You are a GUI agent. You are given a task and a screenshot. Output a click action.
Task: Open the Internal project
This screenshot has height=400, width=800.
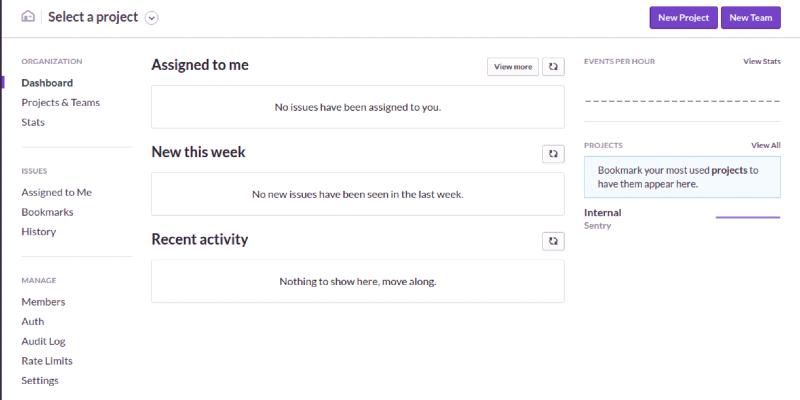602,212
